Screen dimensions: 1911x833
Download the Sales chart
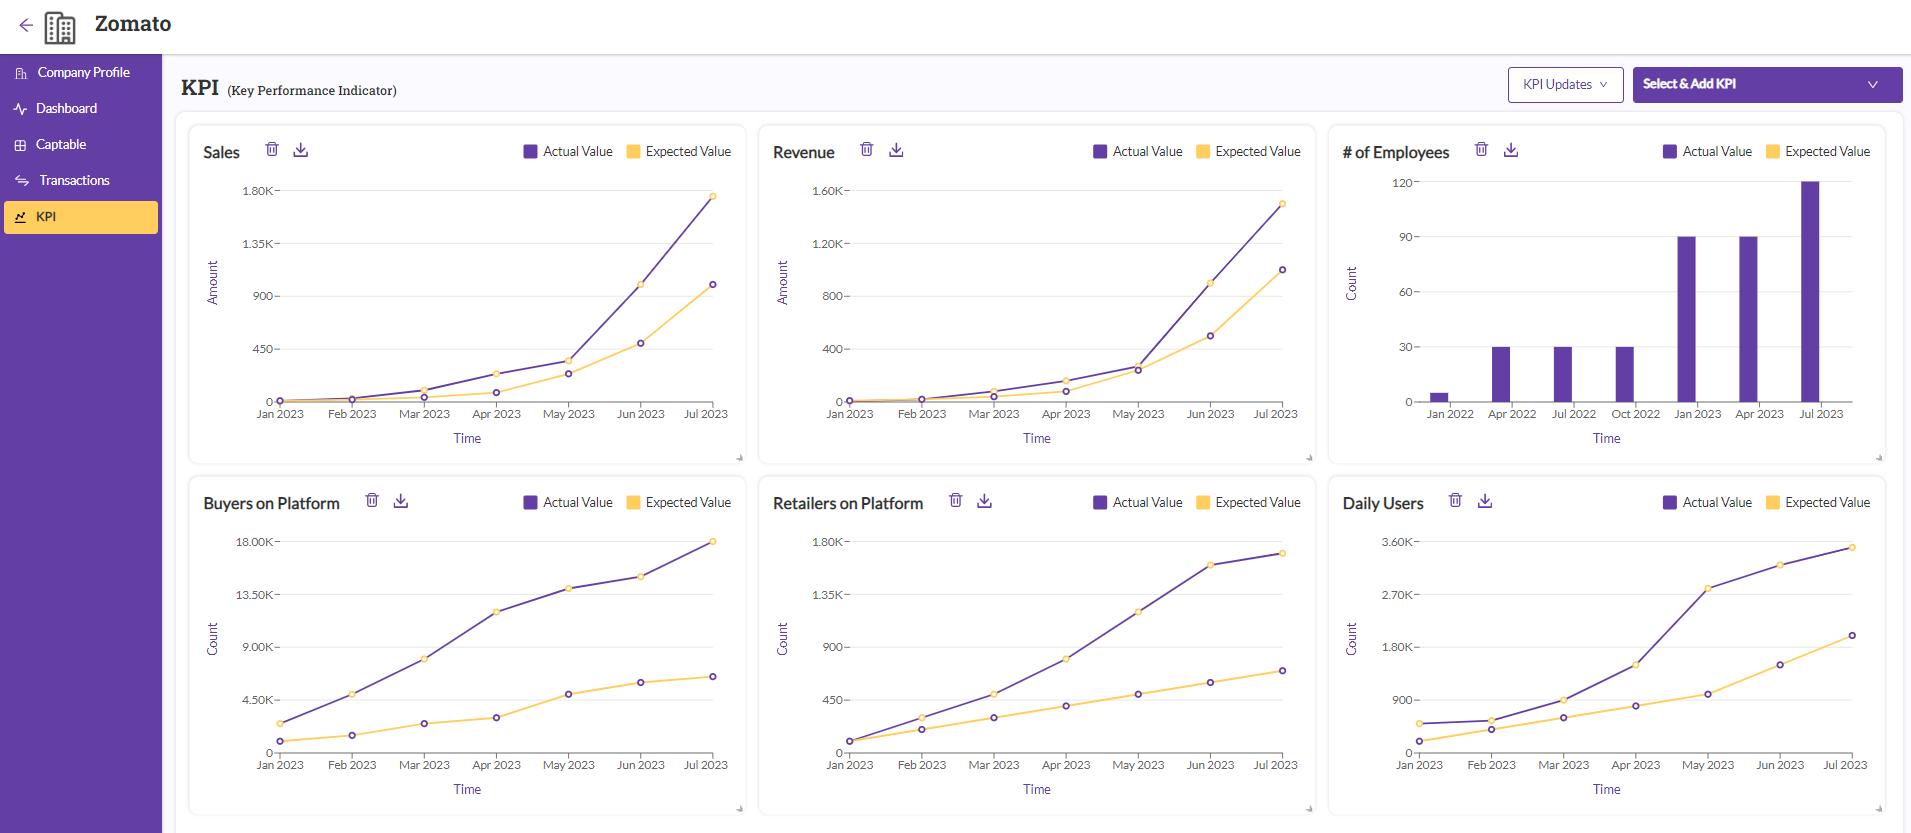(x=301, y=150)
